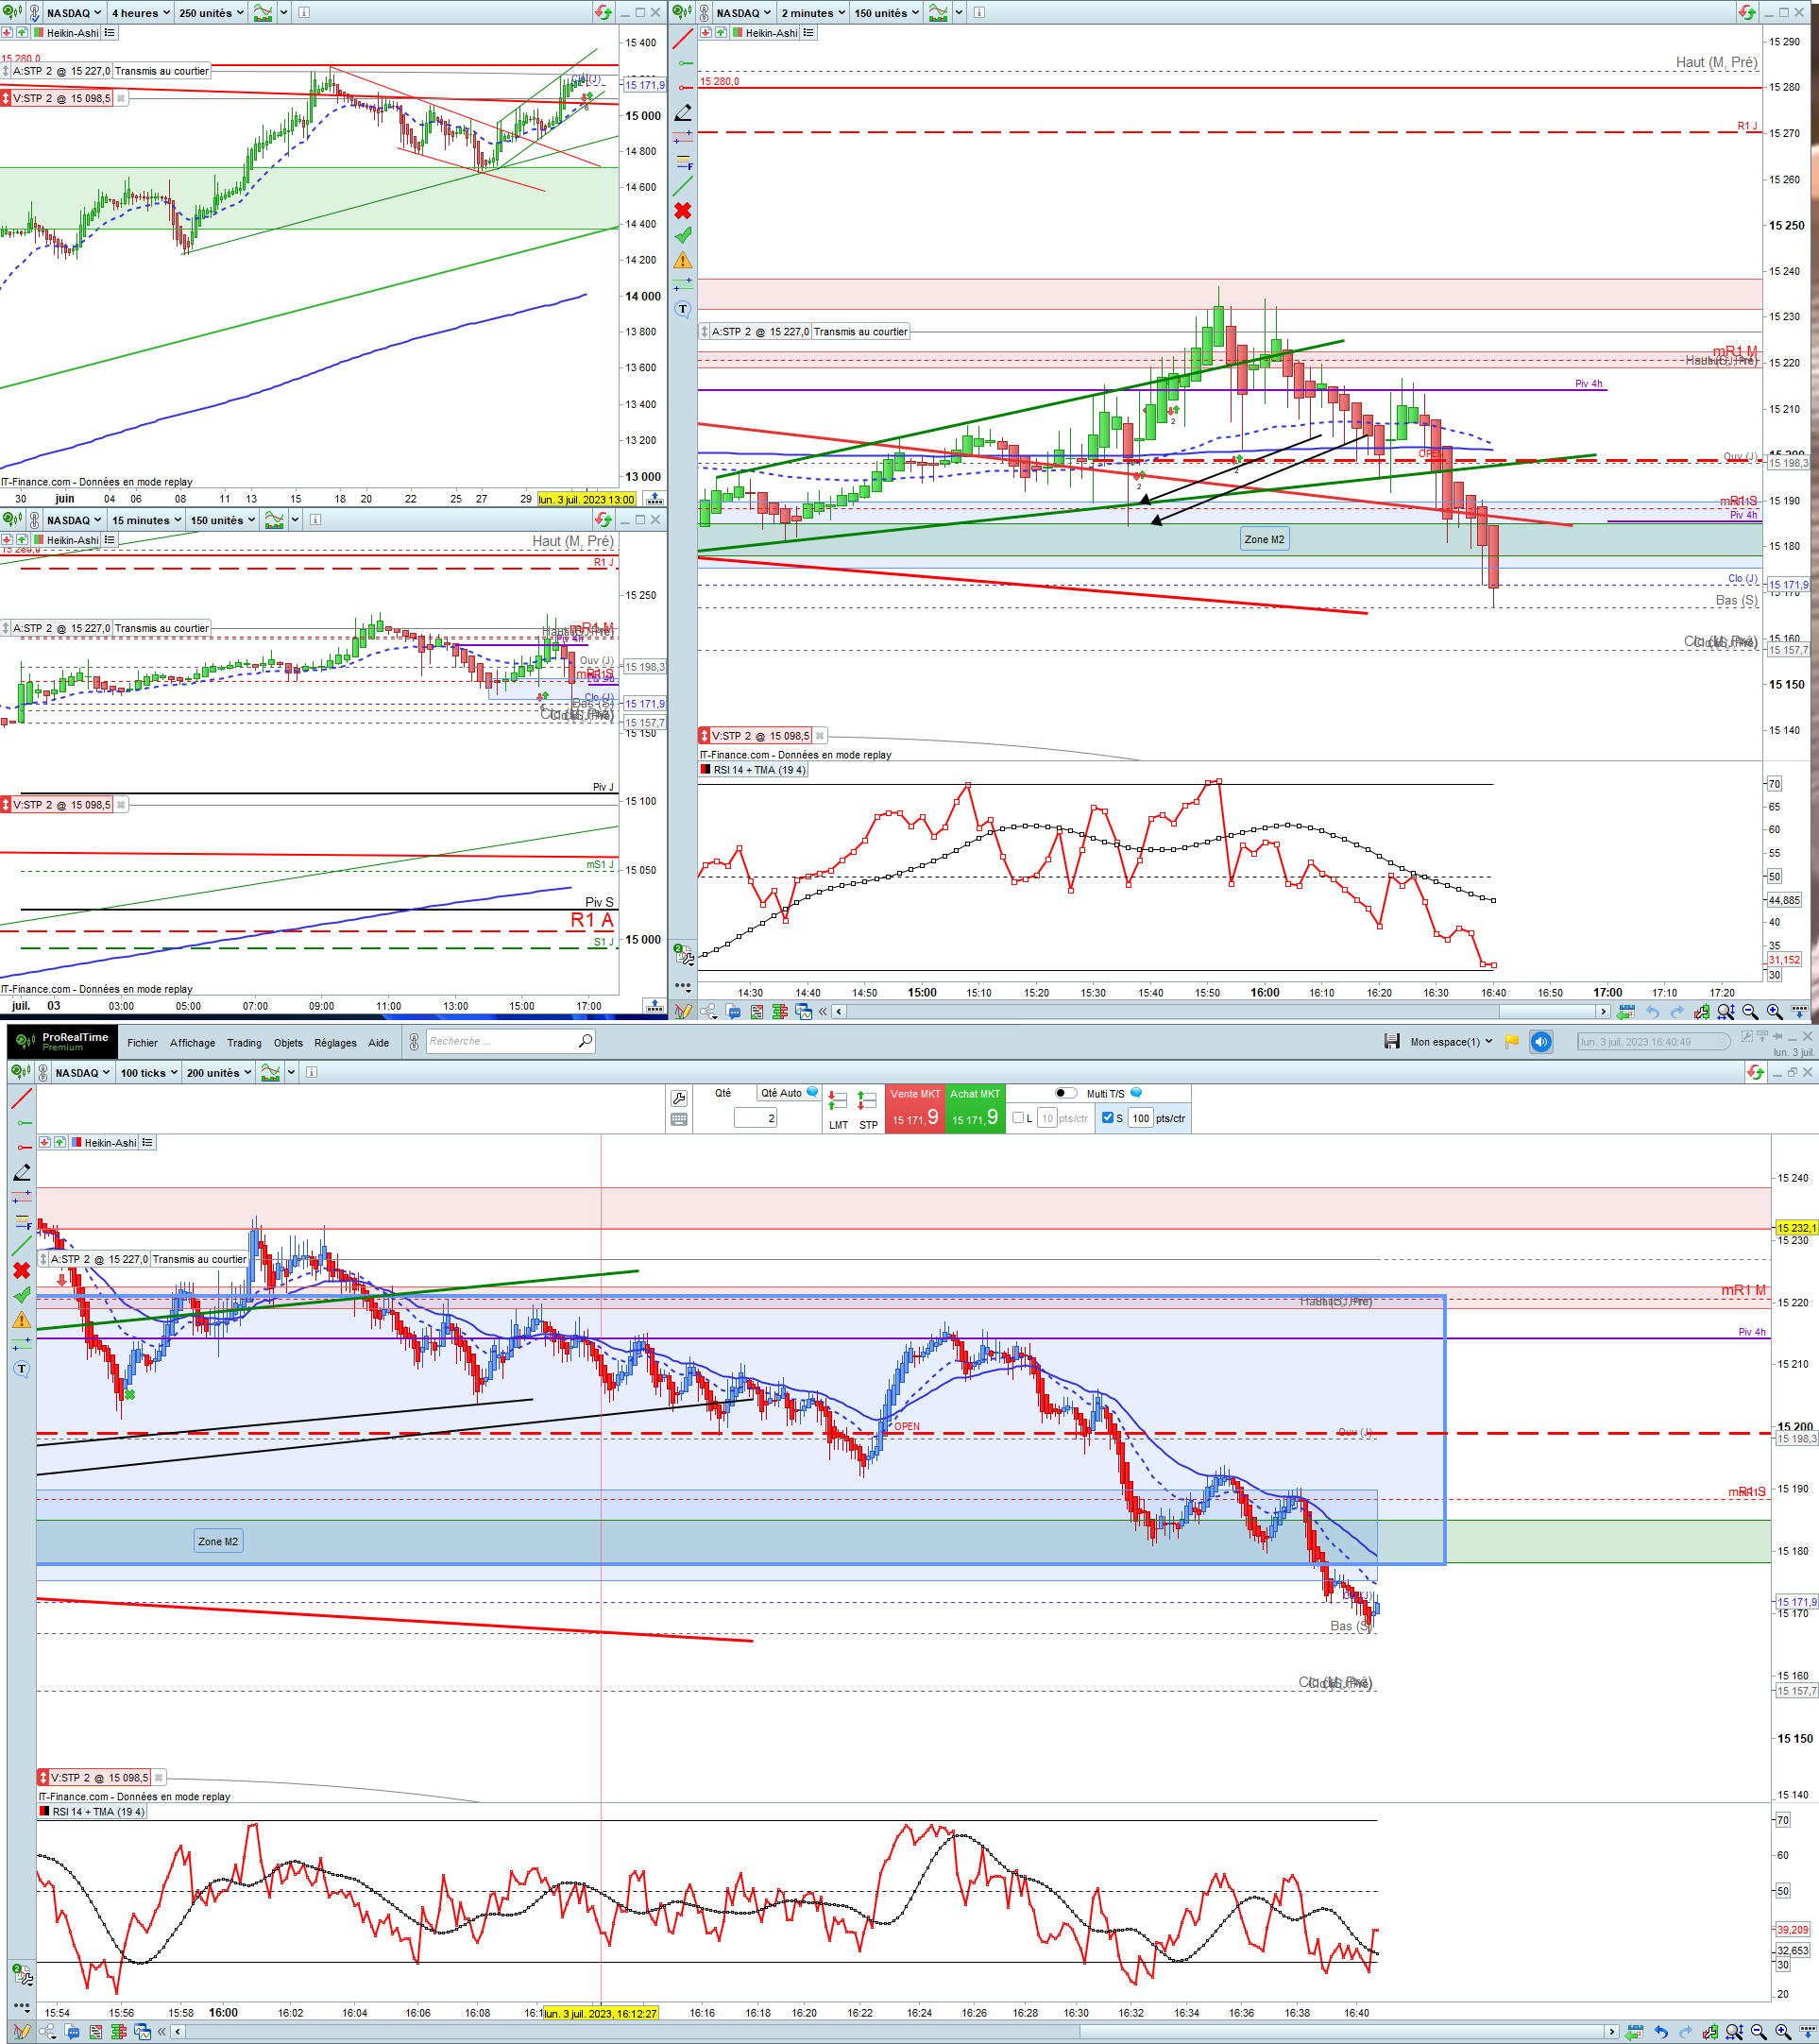Enable the L limit checkbox
Screen dimensions: 1819x2044
tap(1018, 1118)
